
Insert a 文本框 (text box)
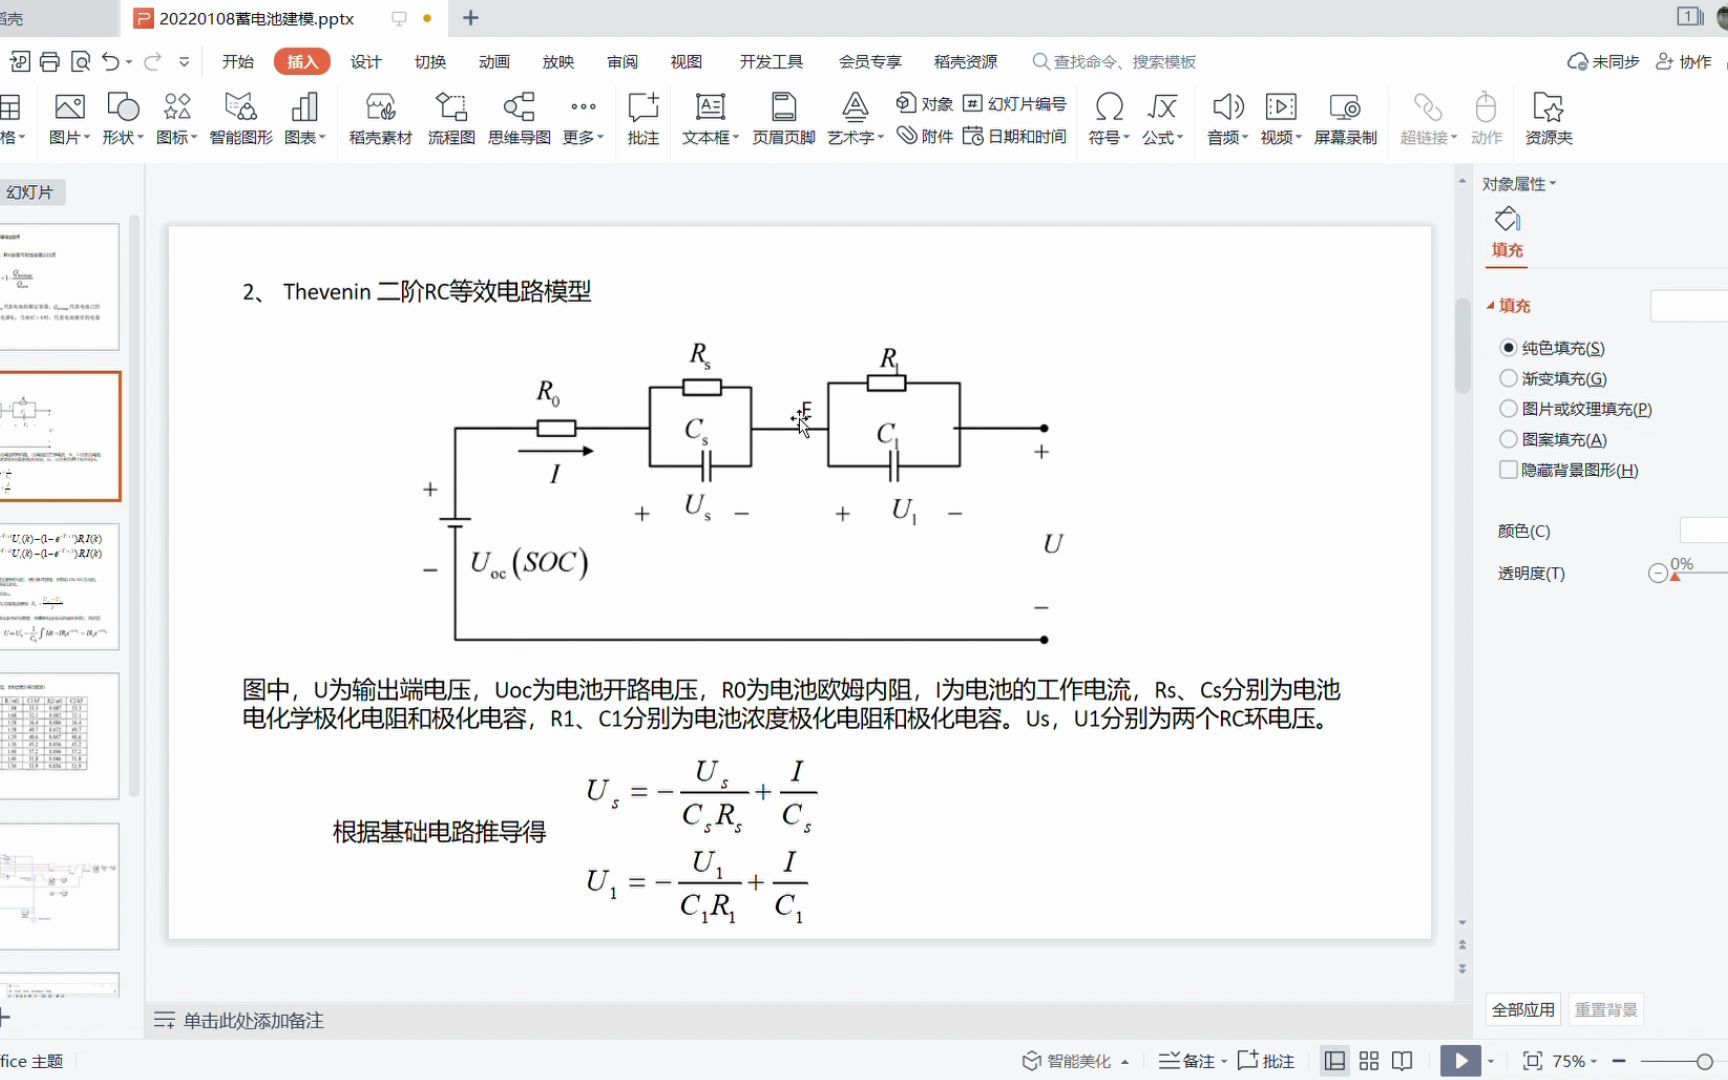pyautogui.click(x=708, y=118)
